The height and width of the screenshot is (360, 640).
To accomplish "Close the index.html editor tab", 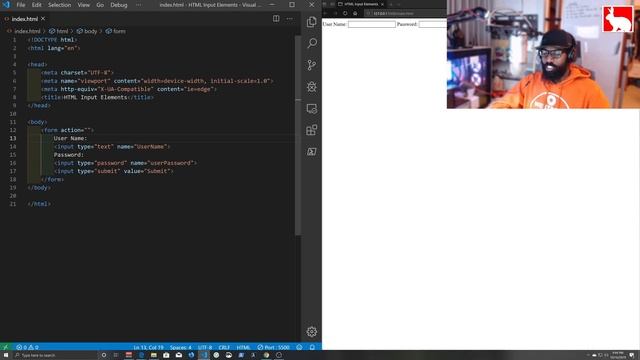I will click(x=43, y=18).
